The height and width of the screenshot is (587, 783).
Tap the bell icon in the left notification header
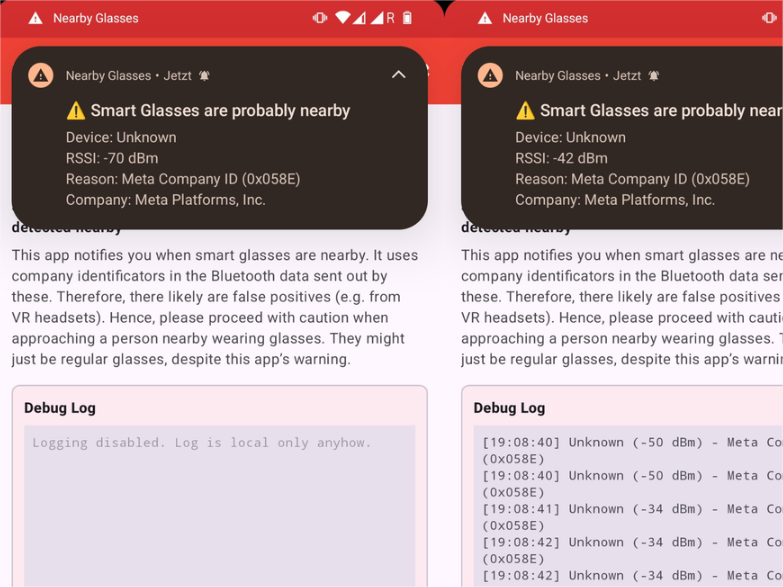[204, 76]
